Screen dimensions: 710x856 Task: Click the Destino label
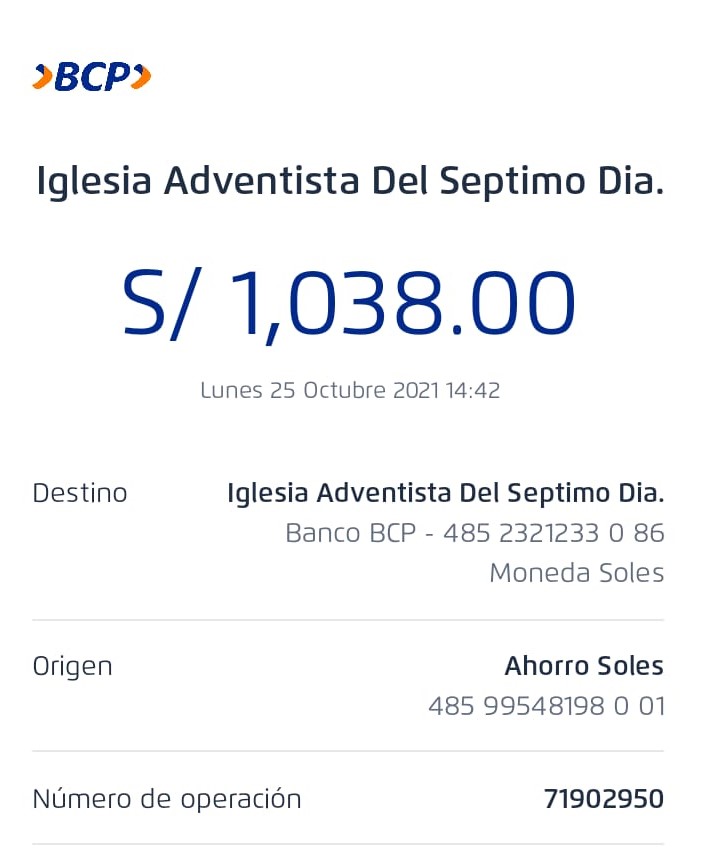point(80,493)
